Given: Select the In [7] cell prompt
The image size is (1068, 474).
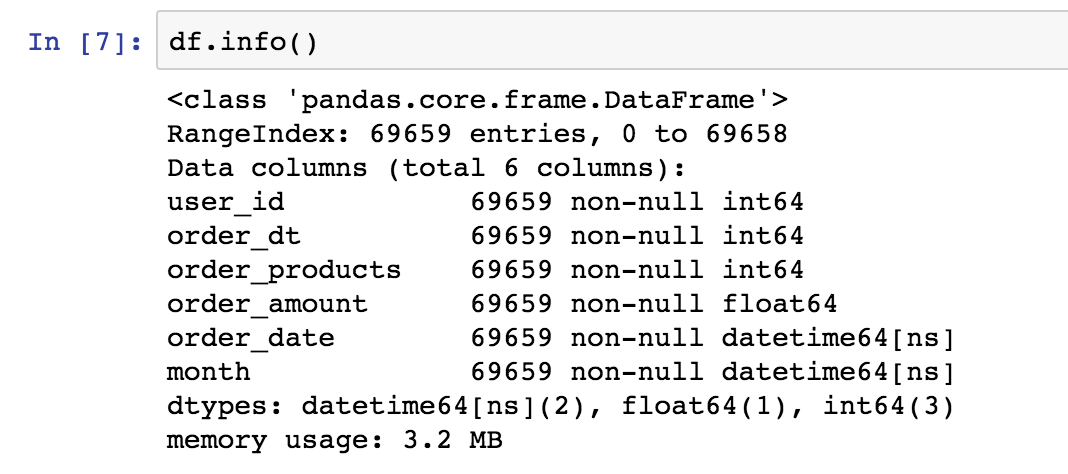Looking at the screenshot, I should click(86, 43).
